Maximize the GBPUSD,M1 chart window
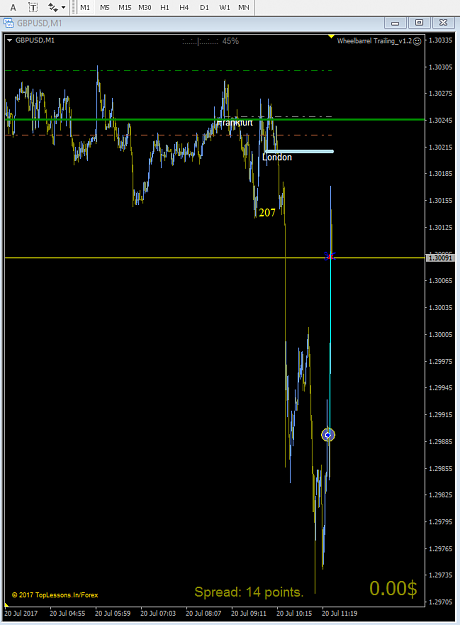 coord(419,23)
